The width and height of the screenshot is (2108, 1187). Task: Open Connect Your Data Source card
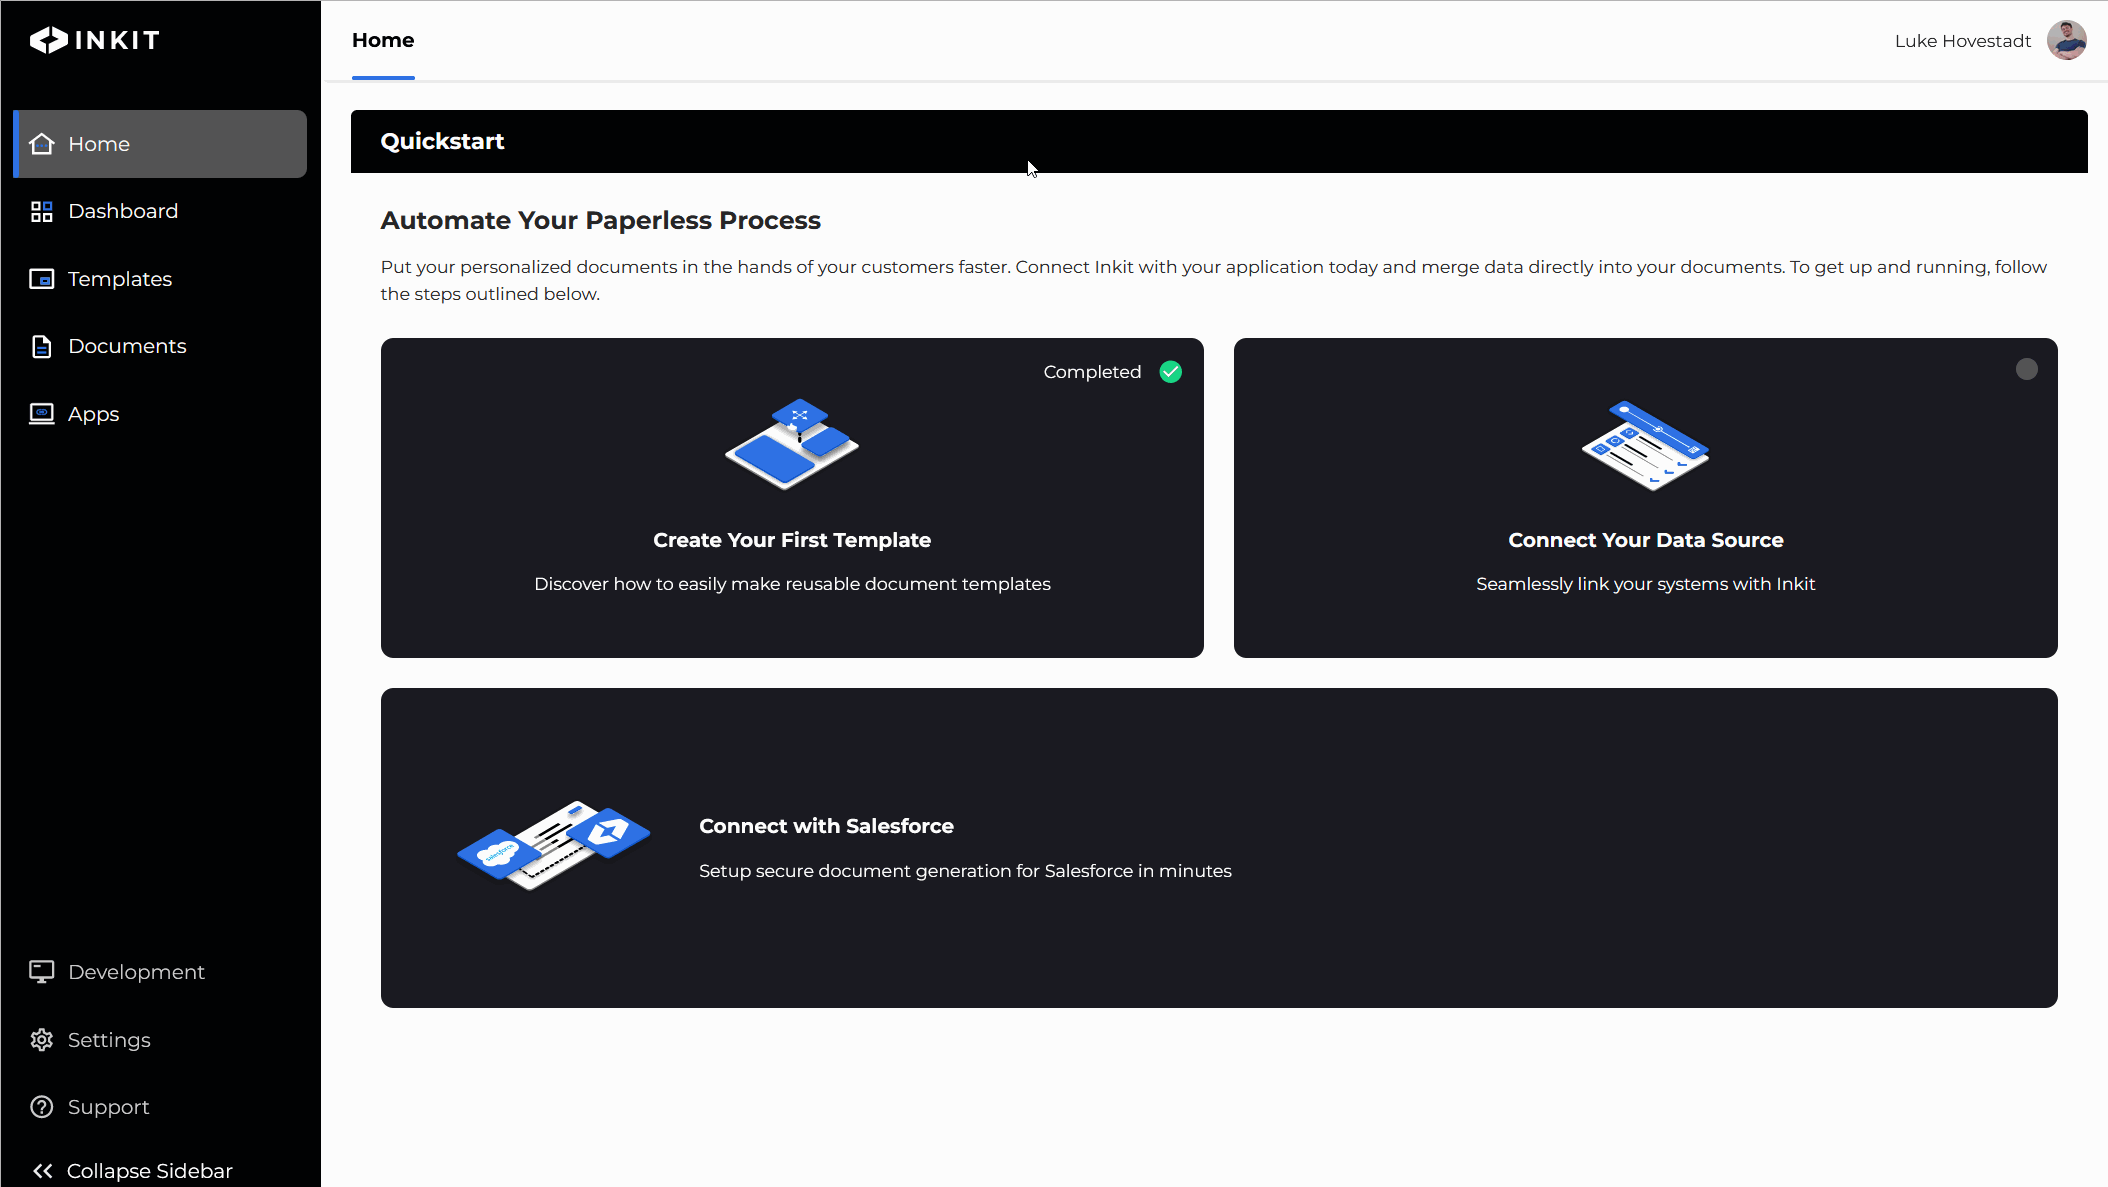coord(1645,498)
